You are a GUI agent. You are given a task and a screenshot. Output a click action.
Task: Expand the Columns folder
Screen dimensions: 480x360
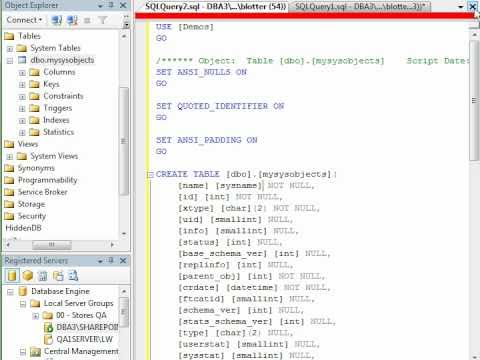22,73
